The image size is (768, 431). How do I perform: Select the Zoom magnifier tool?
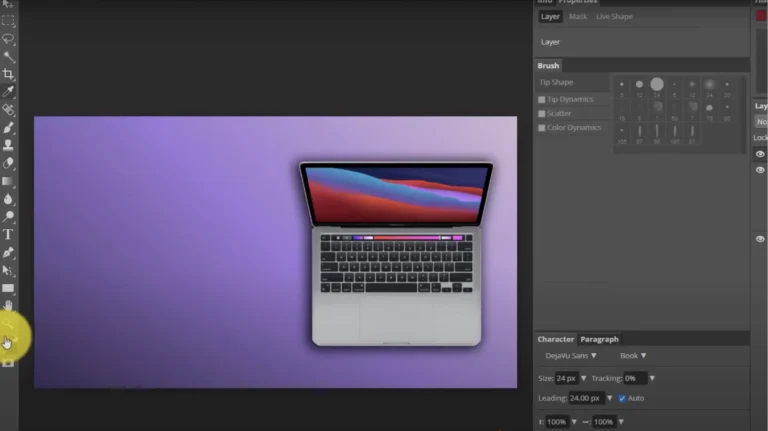(8, 323)
